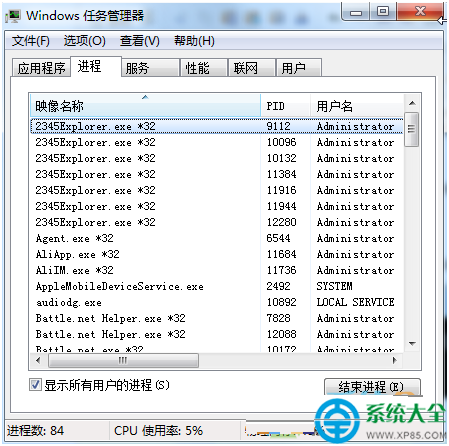Image resolution: width=449 pixels, height=446 pixels.
Task: Maximize the Task Manager window
Action: pos(383,12)
